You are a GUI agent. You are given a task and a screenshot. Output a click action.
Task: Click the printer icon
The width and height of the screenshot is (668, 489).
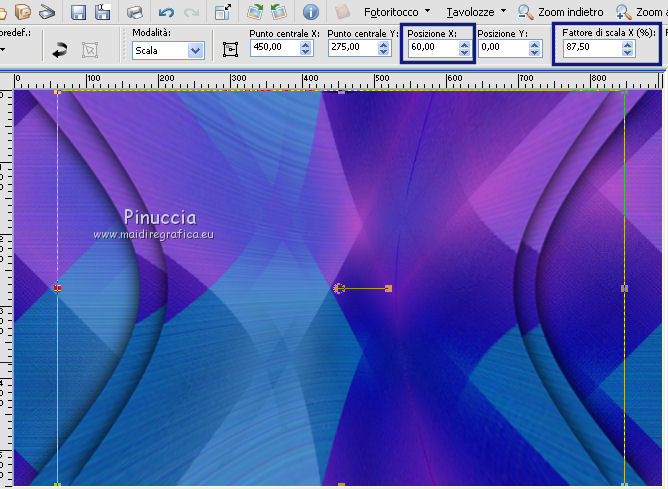(135, 12)
